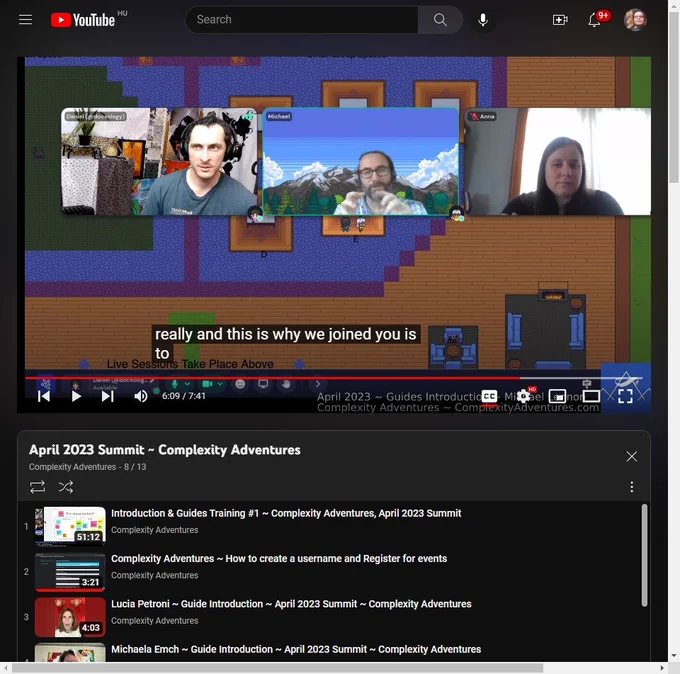Open April 2023 Summit playlist title
The height and width of the screenshot is (674, 680).
click(165, 450)
